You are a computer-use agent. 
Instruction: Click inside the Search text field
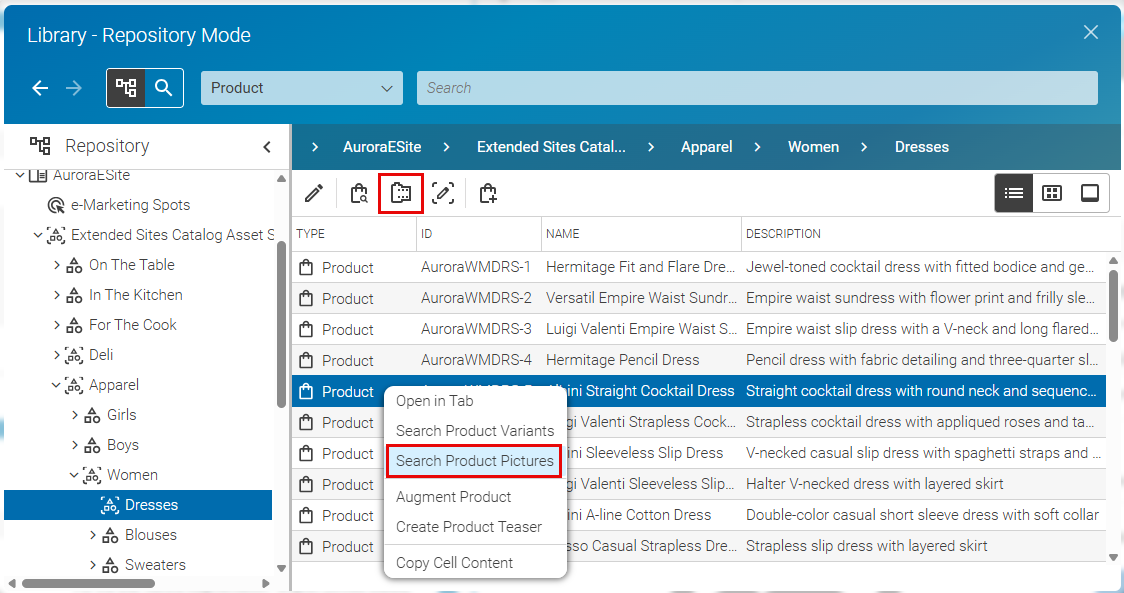tap(757, 88)
